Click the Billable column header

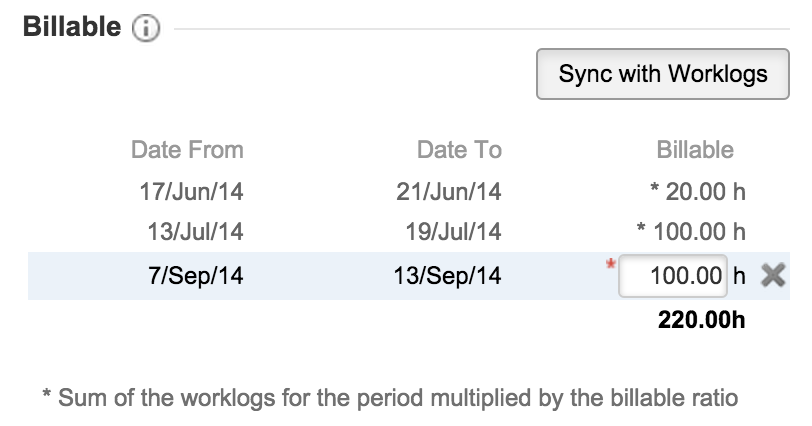tap(695, 150)
